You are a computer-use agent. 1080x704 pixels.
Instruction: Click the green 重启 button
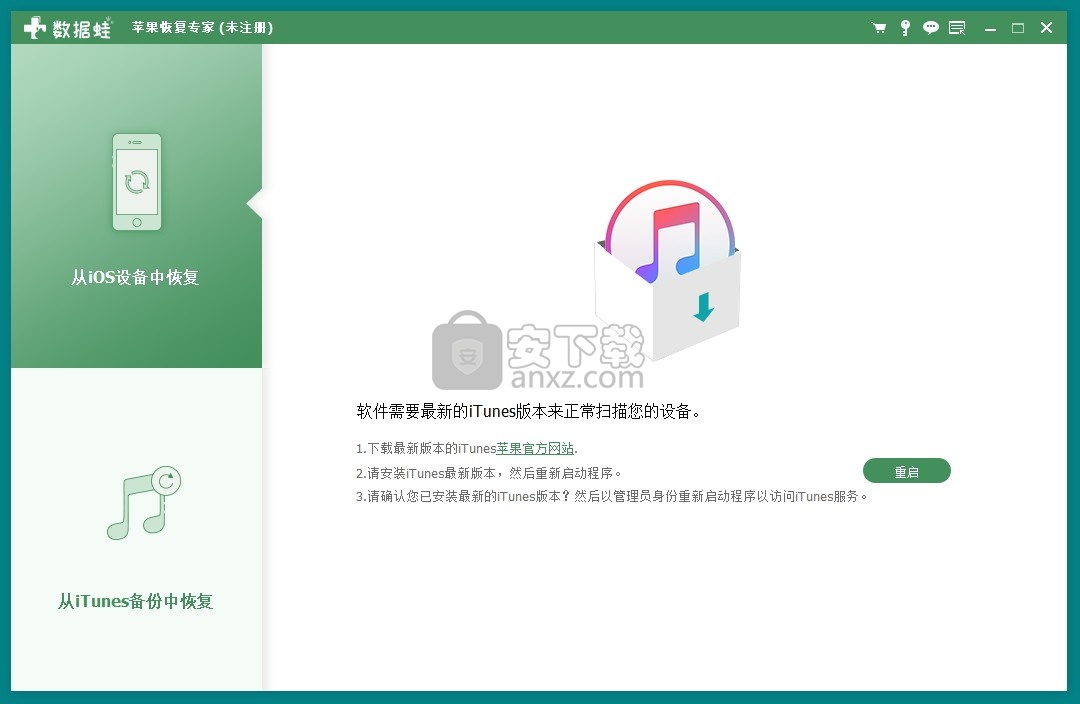(906, 471)
